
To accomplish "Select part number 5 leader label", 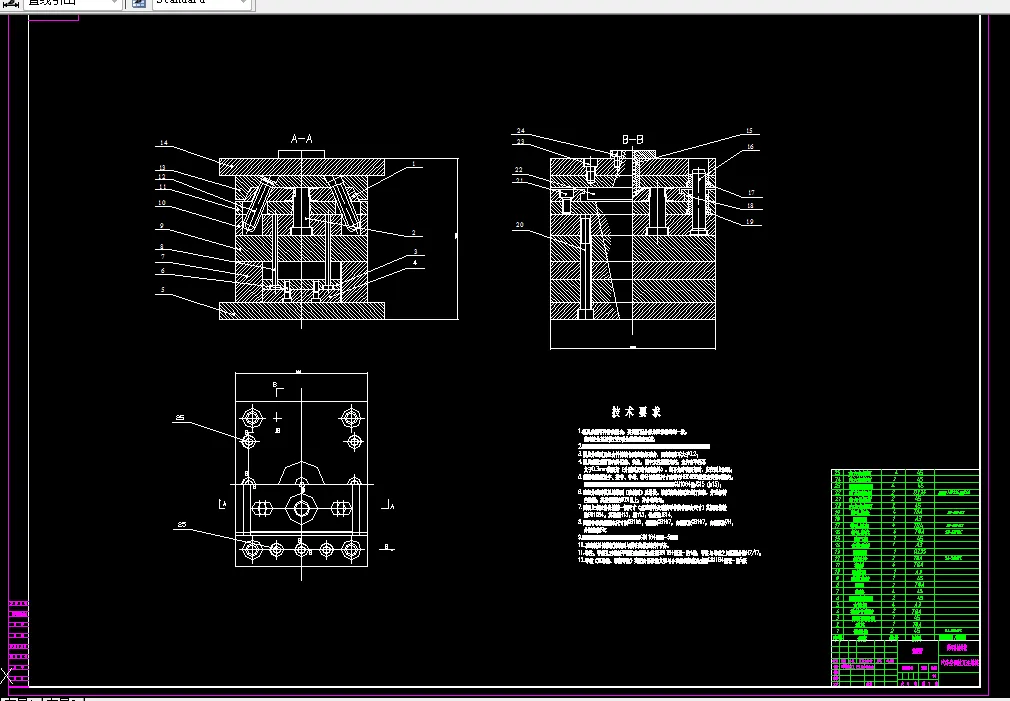I will click(x=162, y=289).
